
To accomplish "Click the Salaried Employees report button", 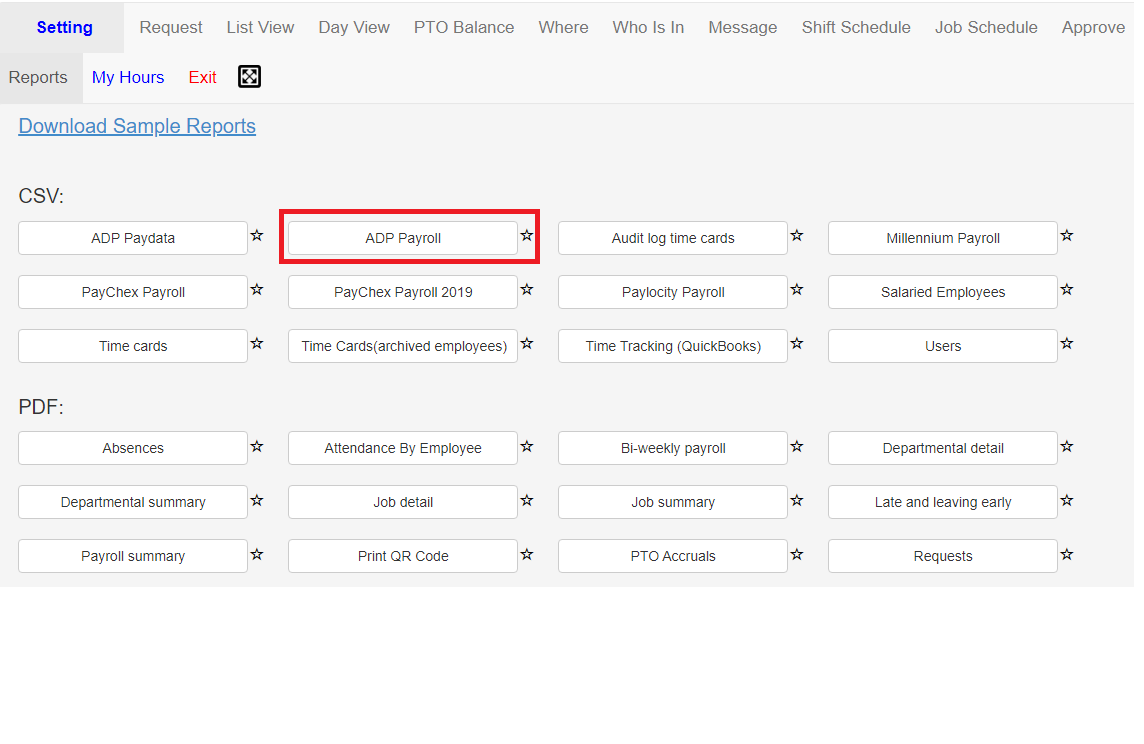I will [x=943, y=292].
